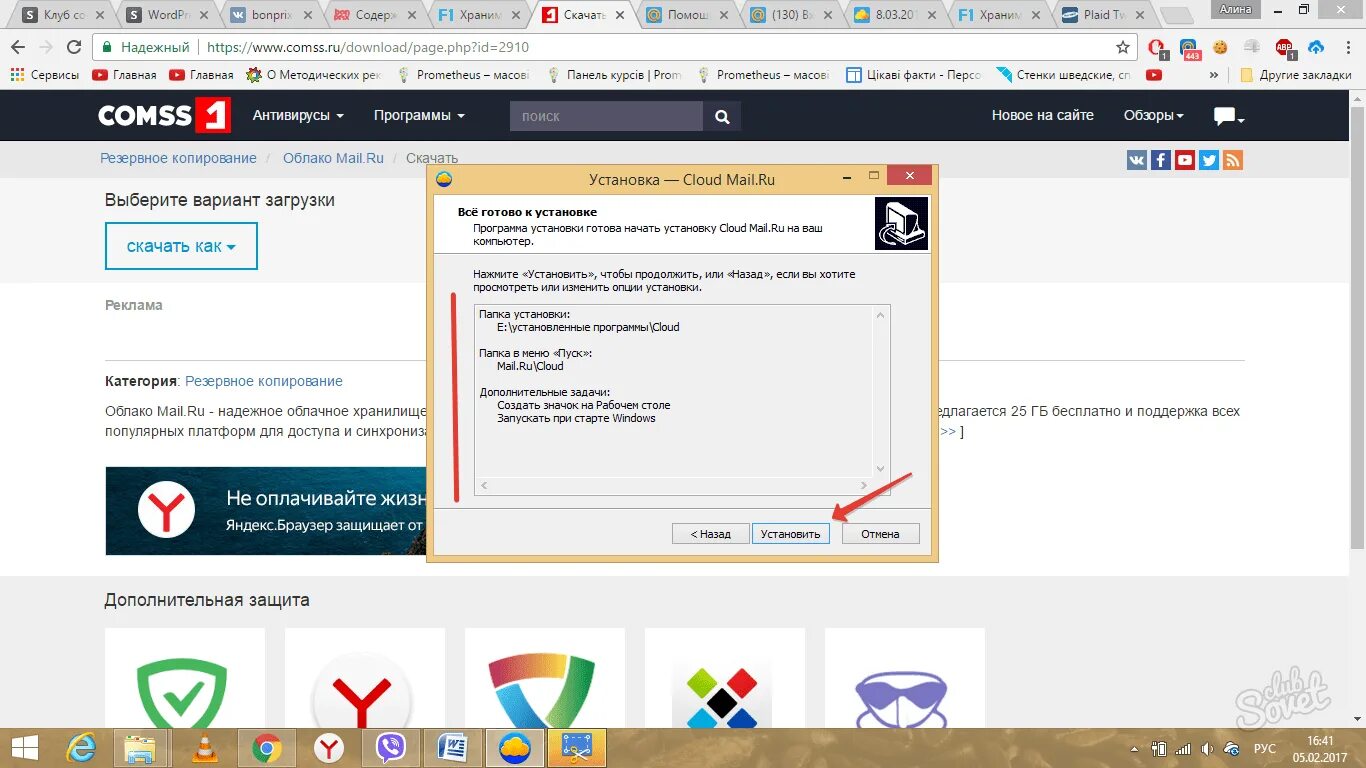Cancel installation with Отмена button

point(880,534)
